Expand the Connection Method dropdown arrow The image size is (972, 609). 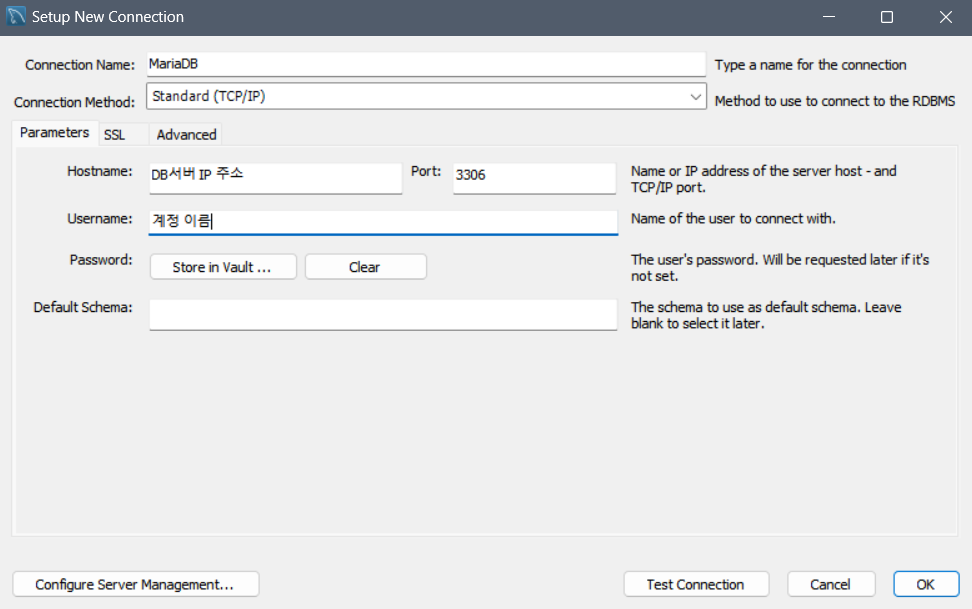click(695, 97)
